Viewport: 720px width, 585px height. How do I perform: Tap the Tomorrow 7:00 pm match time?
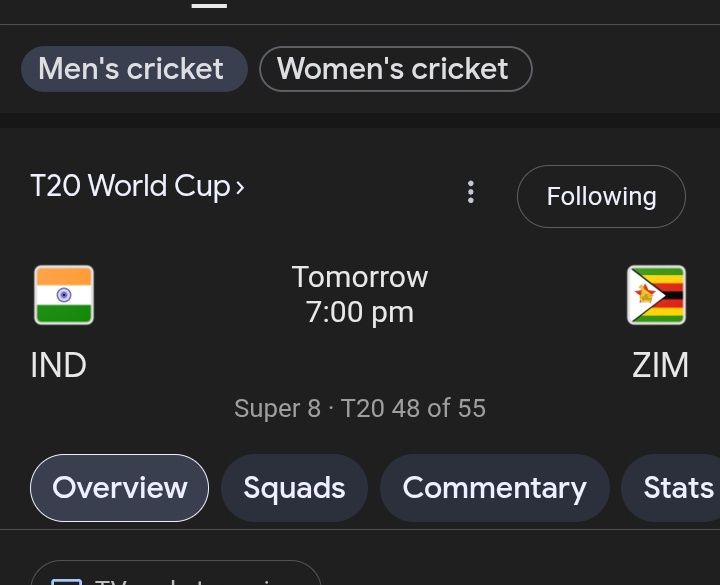pyautogui.click(x=360, y=294)
